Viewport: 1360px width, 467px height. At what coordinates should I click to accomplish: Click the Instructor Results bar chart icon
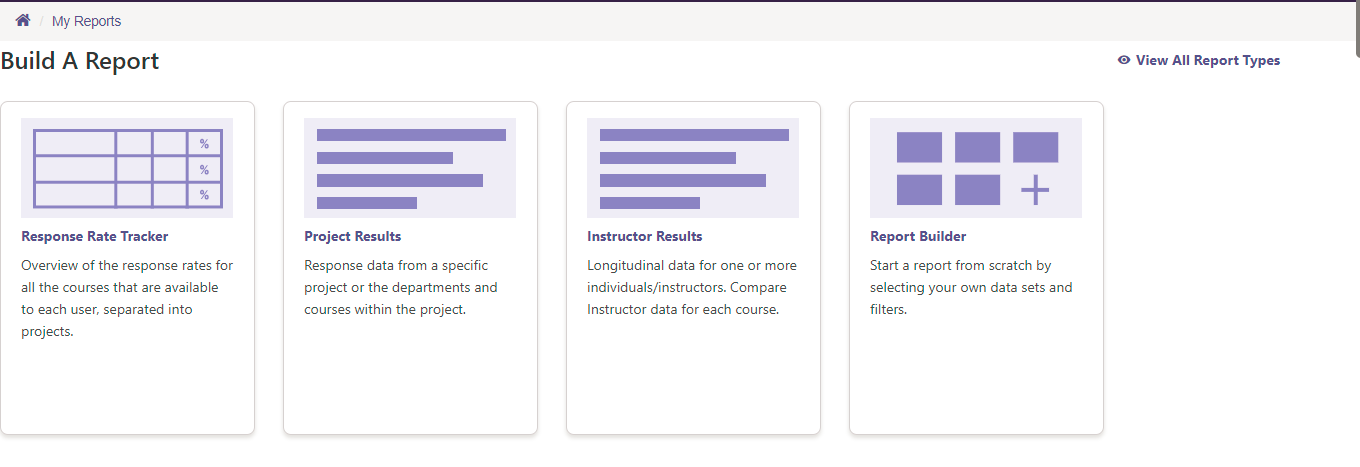pos(693,168)
